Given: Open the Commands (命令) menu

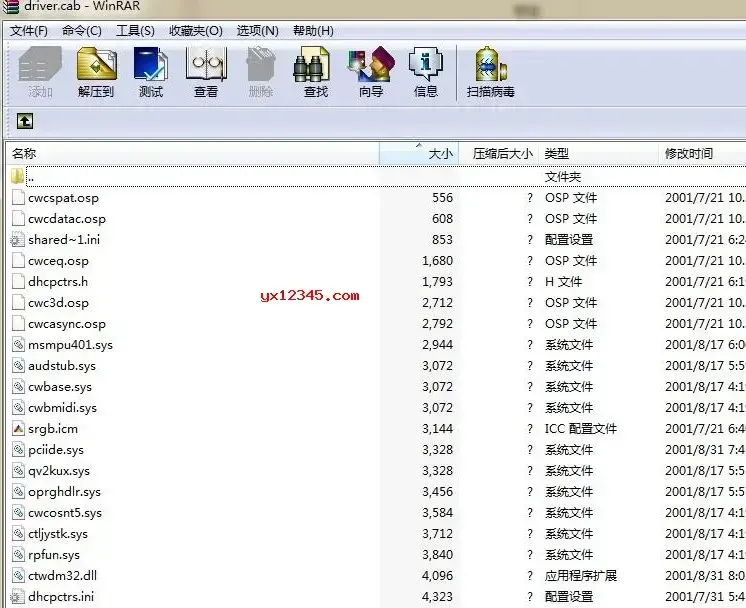Looking at the screenshot, I should point(81,31).
